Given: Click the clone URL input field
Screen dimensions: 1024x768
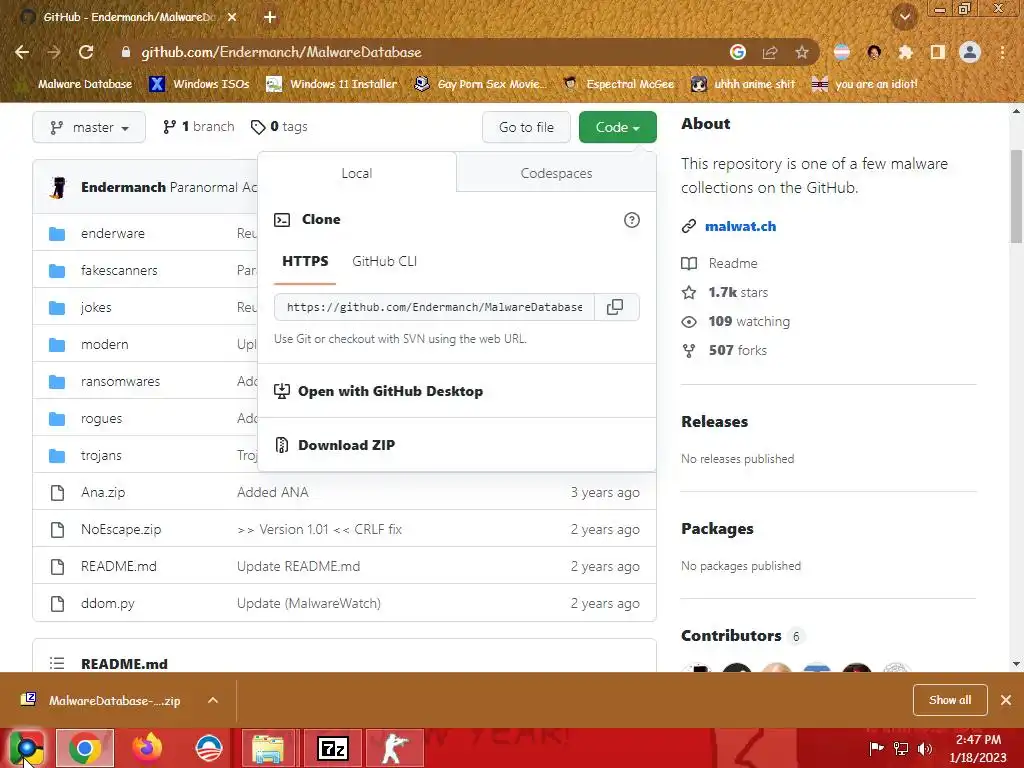Looking at the screenshot, I should [434, 307].
